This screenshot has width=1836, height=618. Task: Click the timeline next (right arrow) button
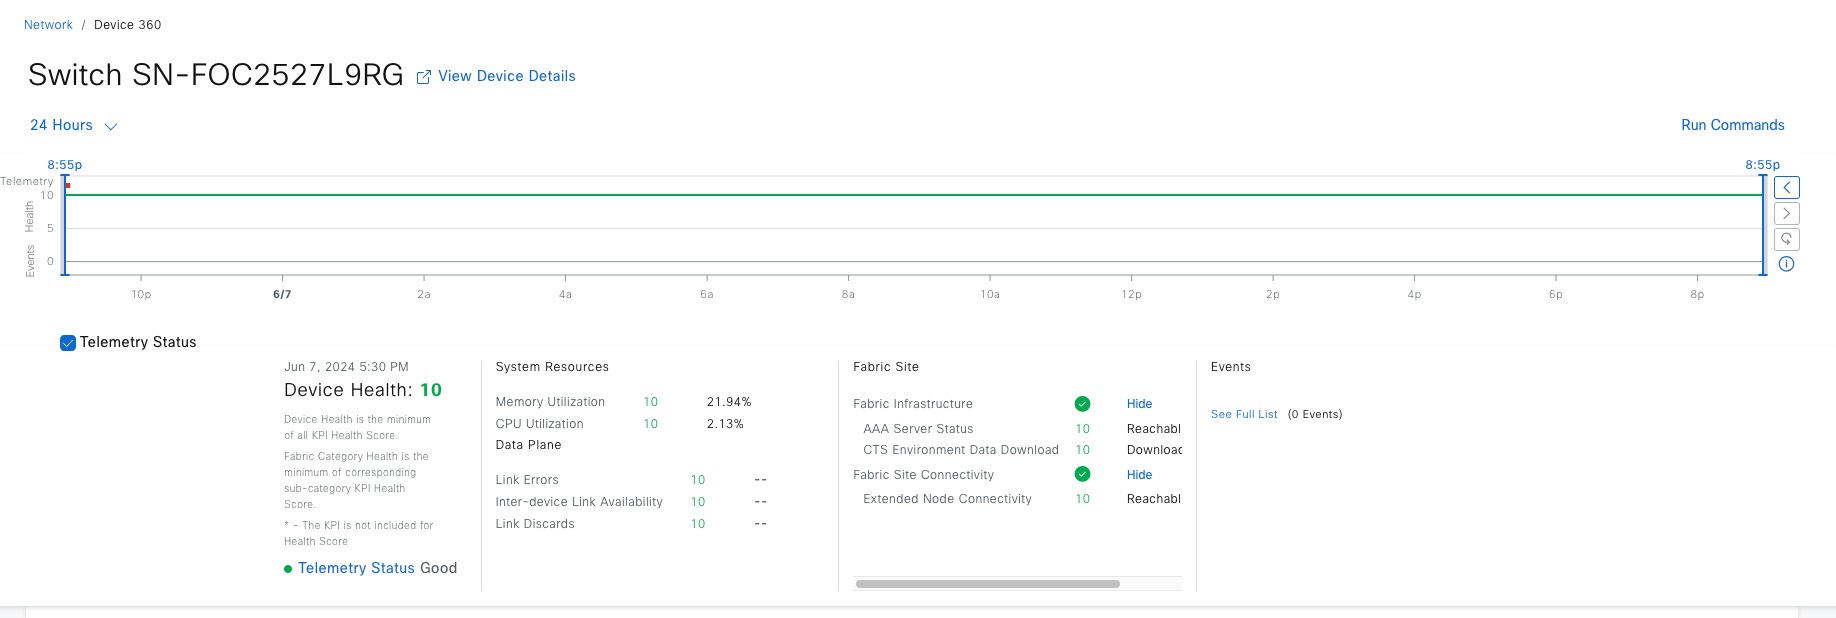pos(1786,214)
